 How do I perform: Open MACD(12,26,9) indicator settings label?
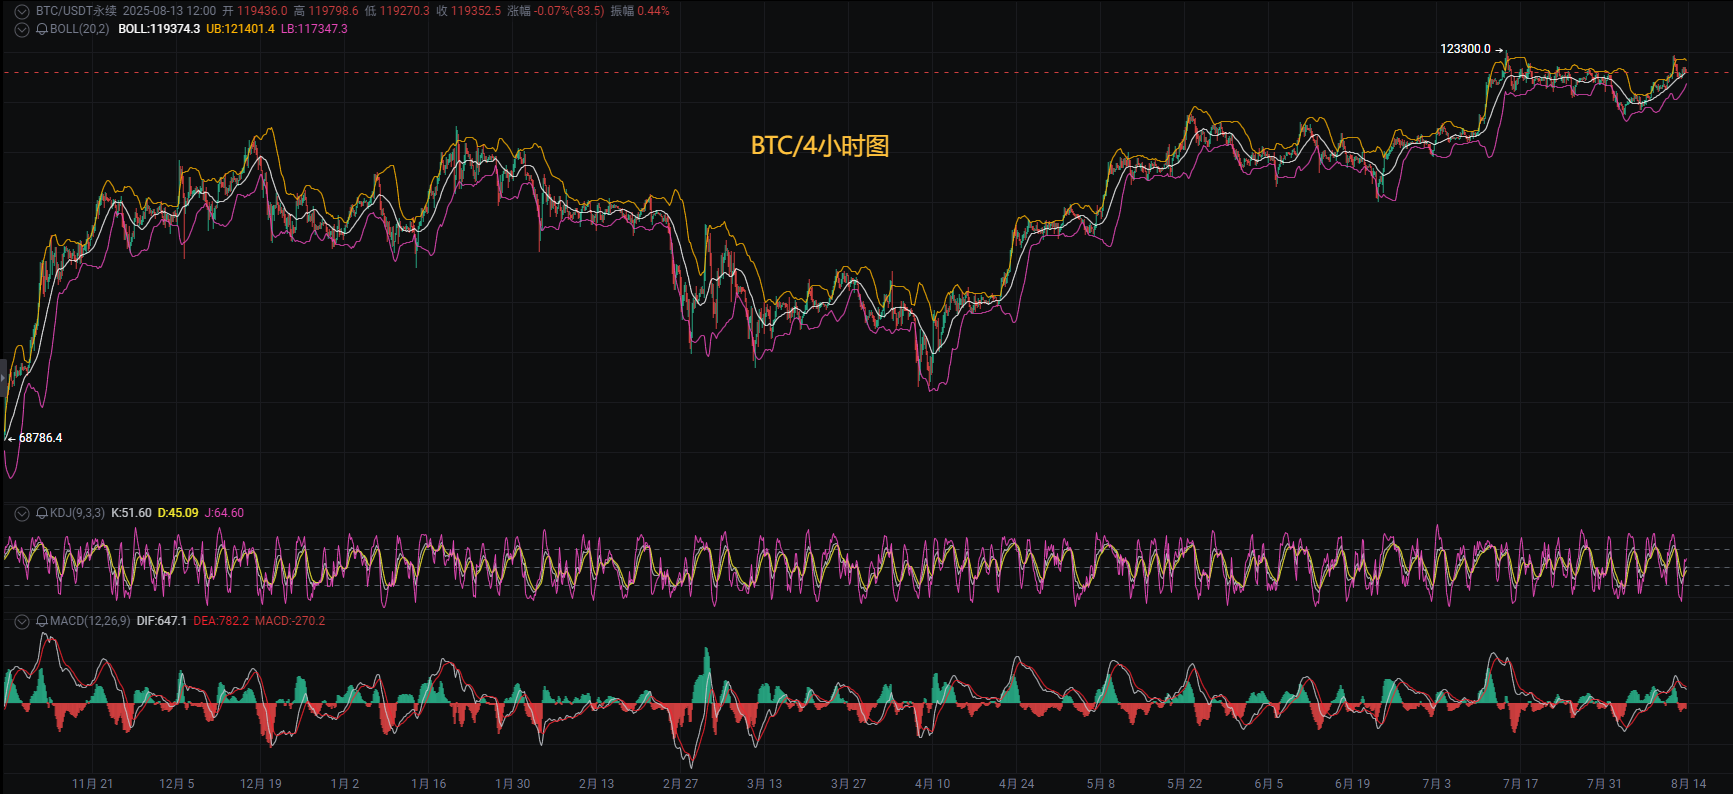(x=90, y=621)
